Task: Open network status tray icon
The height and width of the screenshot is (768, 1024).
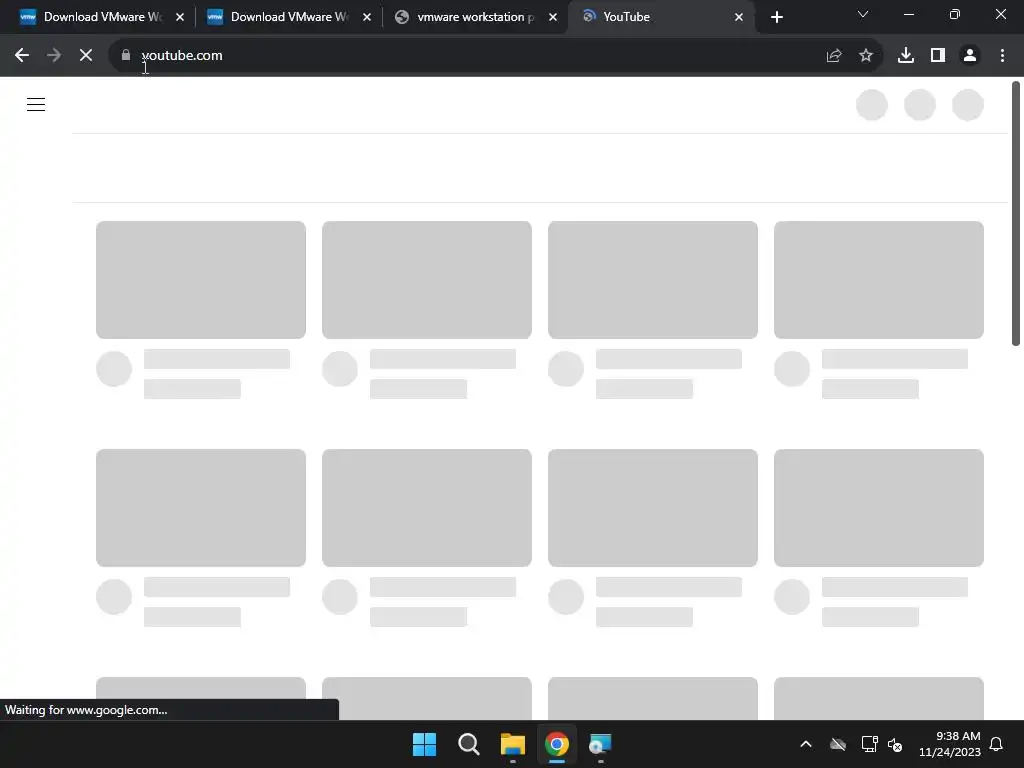Action: tap(869, 744)
